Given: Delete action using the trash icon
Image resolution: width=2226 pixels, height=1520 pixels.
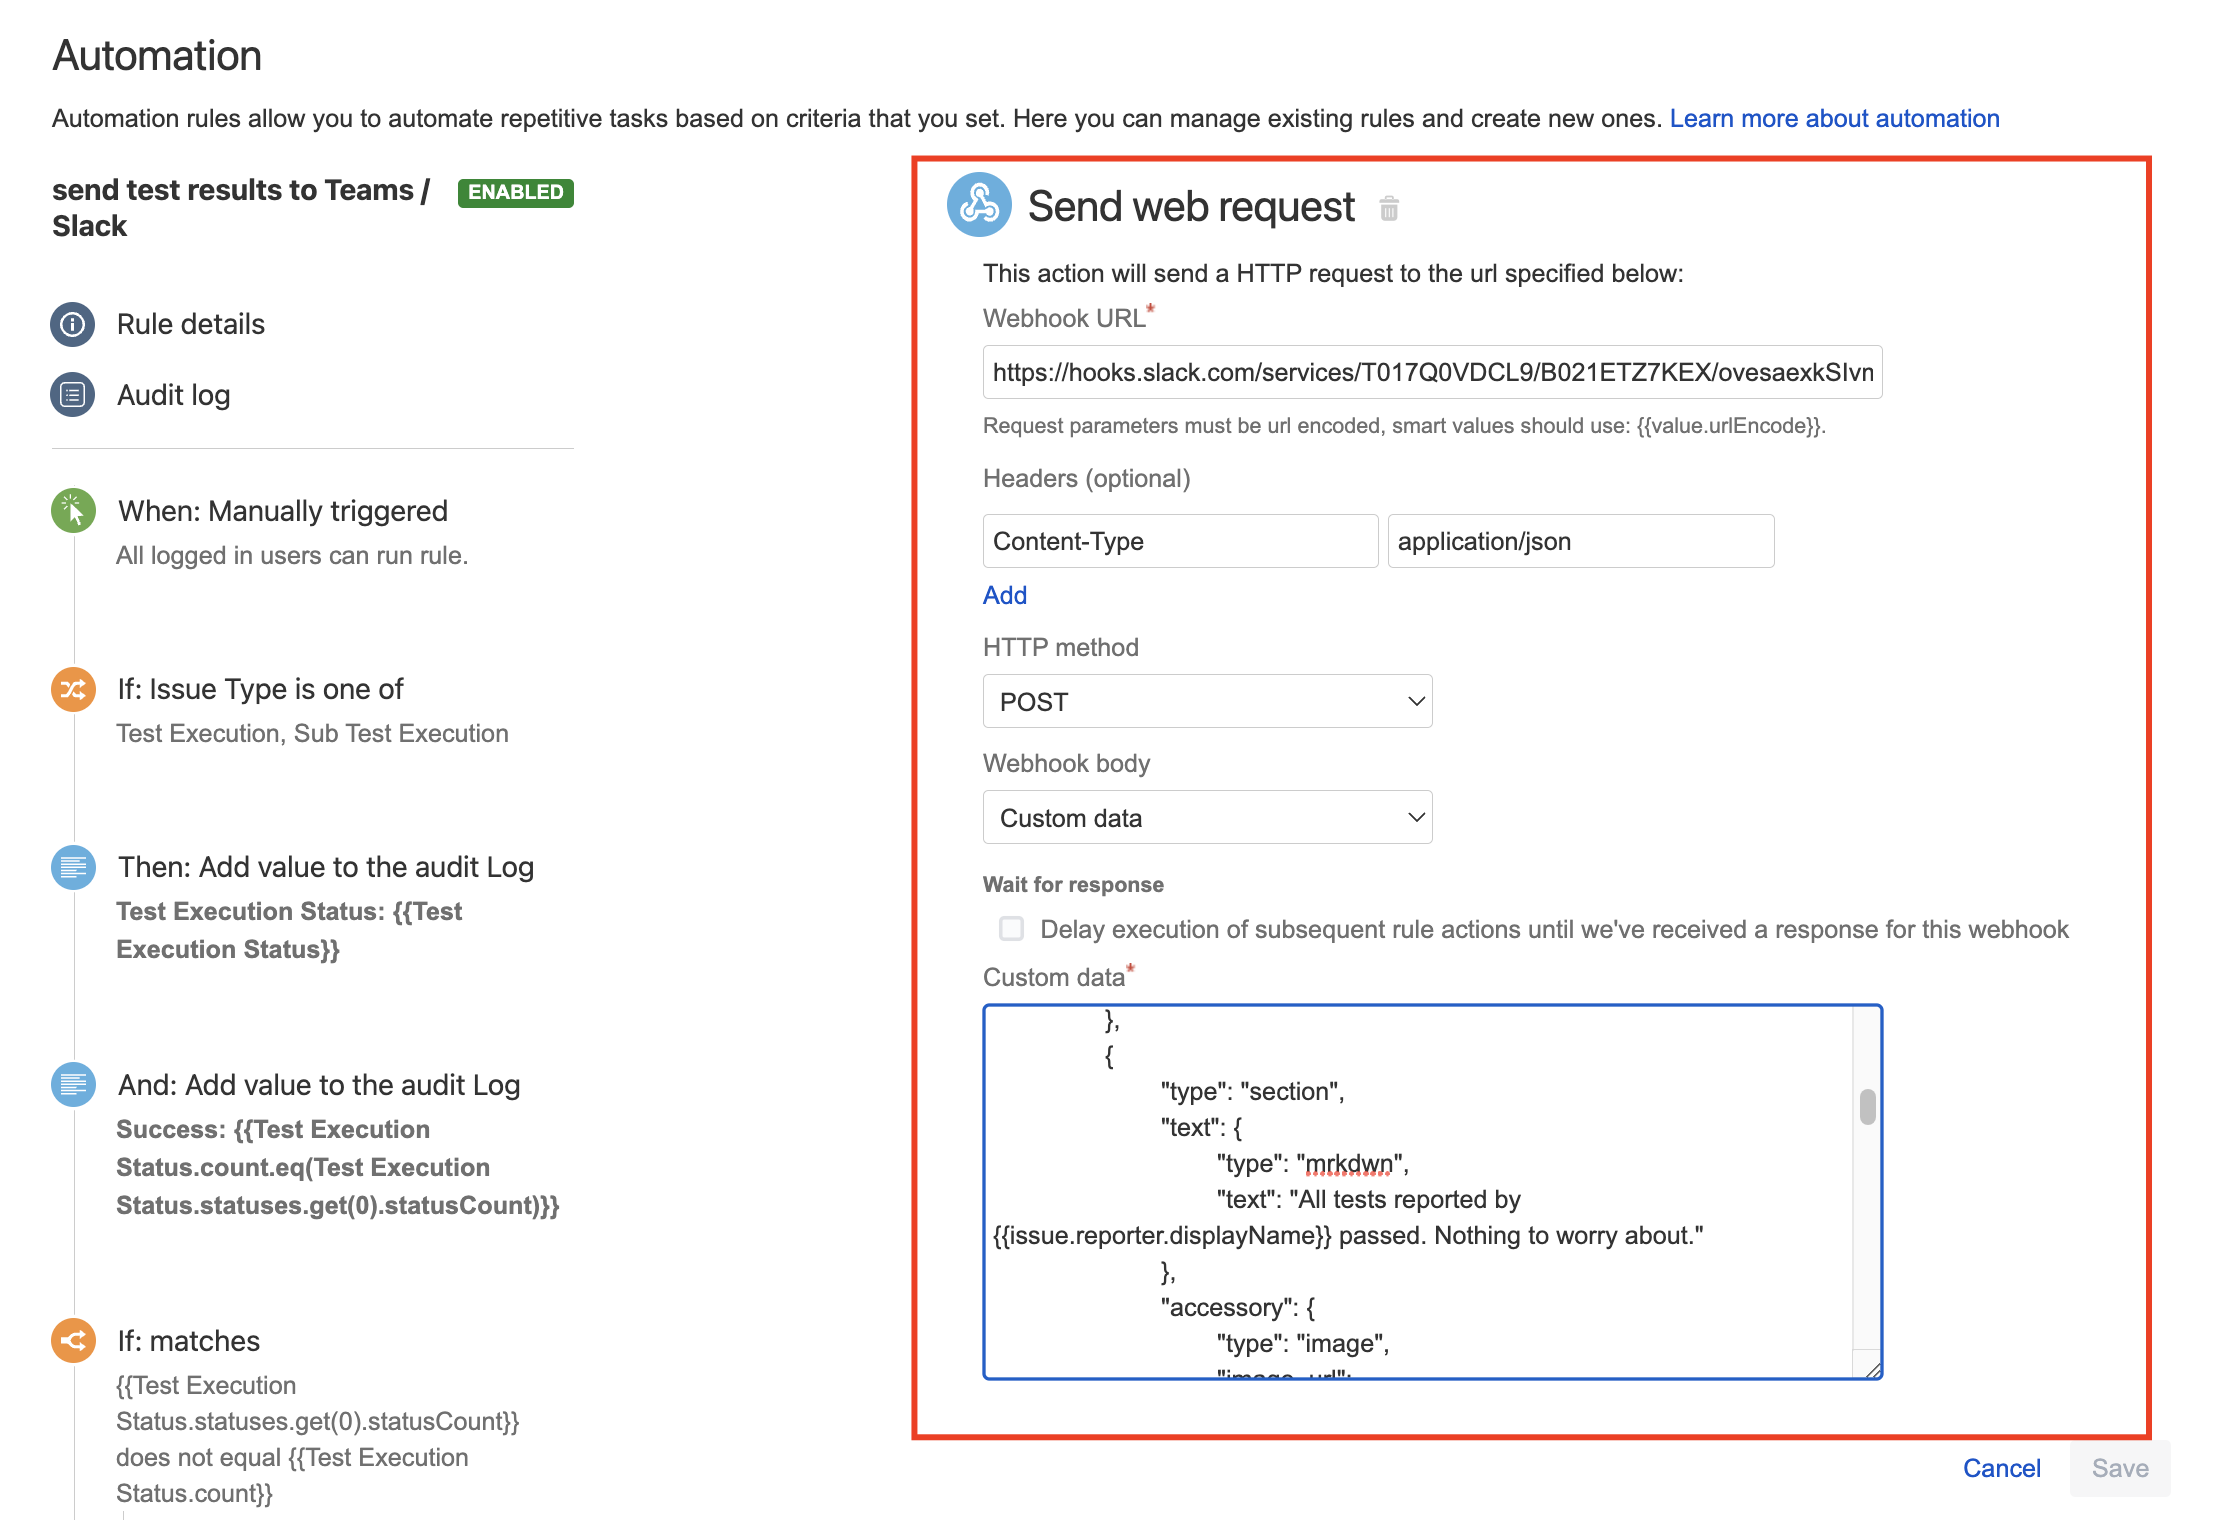Looking at the screenshot, I should click(x=1389, y=208).
